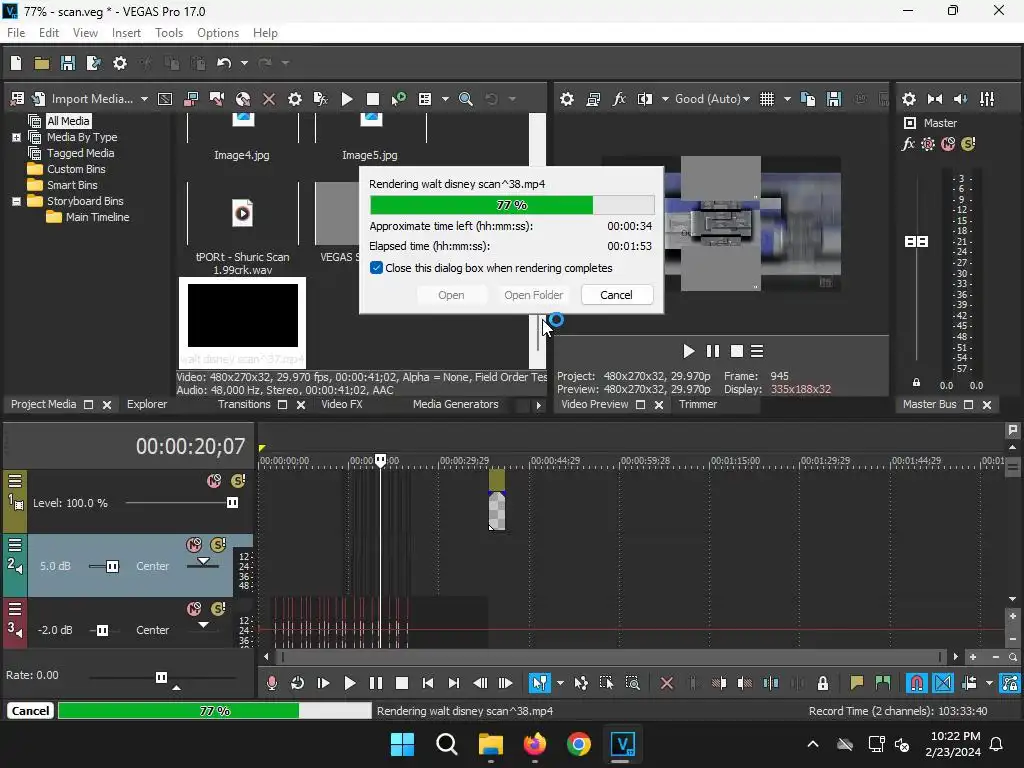This screenshot has width=1024, height=768.
Task: Save snapshot to file icon in preview
Action: tap(833, 99)
